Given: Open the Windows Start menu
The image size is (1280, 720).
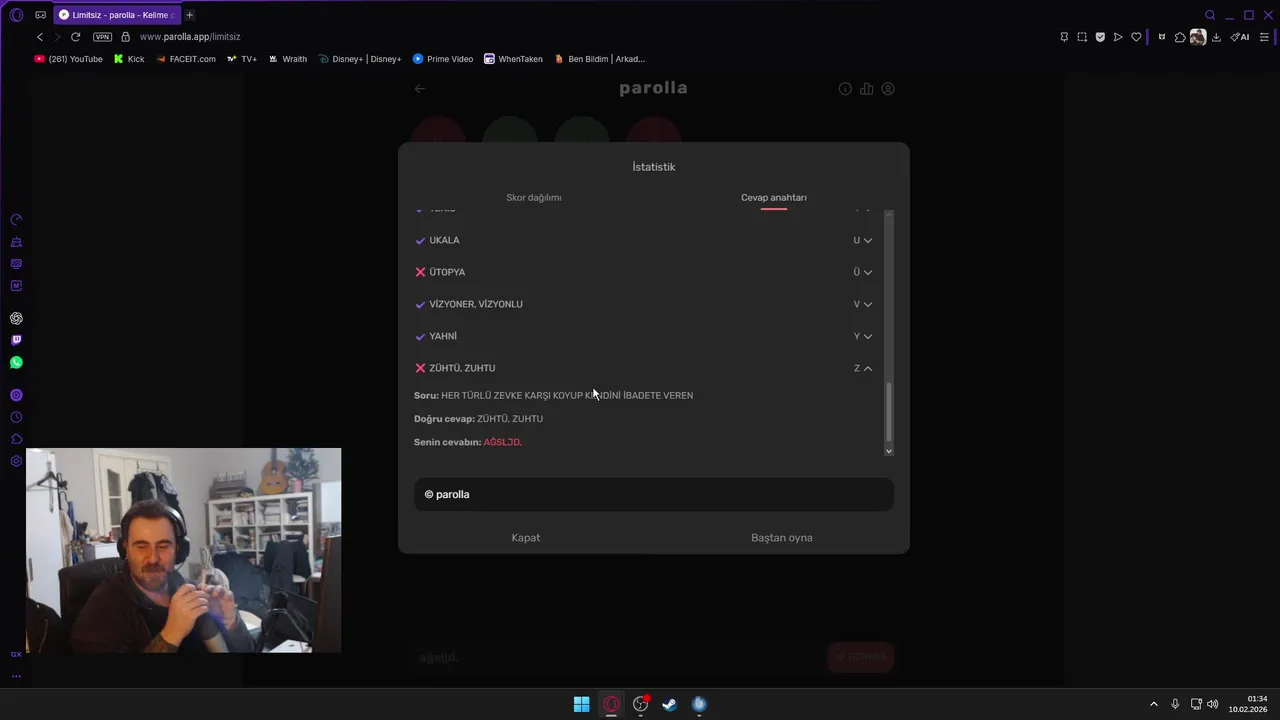Looking at the screenshot, I should tap(581, 704).
